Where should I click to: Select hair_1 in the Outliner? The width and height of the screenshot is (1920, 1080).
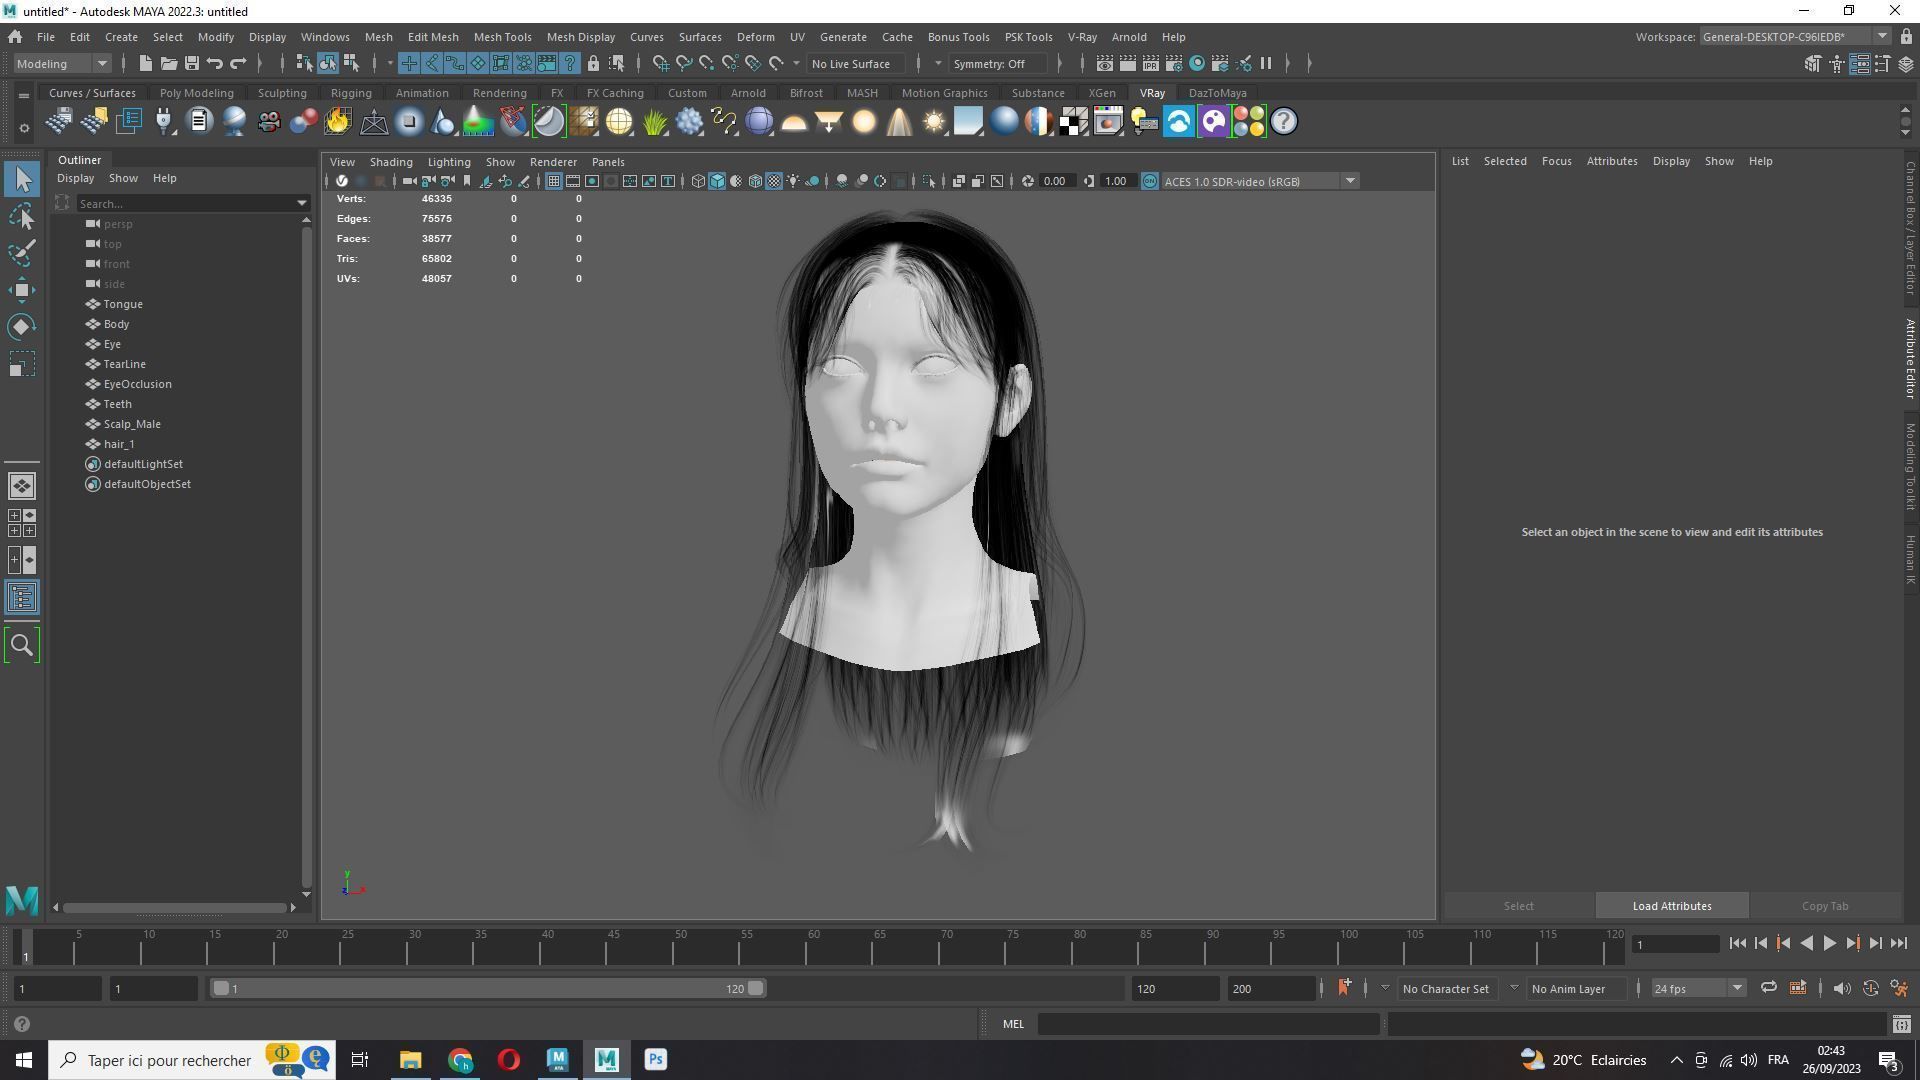click(x=119, y=444)
